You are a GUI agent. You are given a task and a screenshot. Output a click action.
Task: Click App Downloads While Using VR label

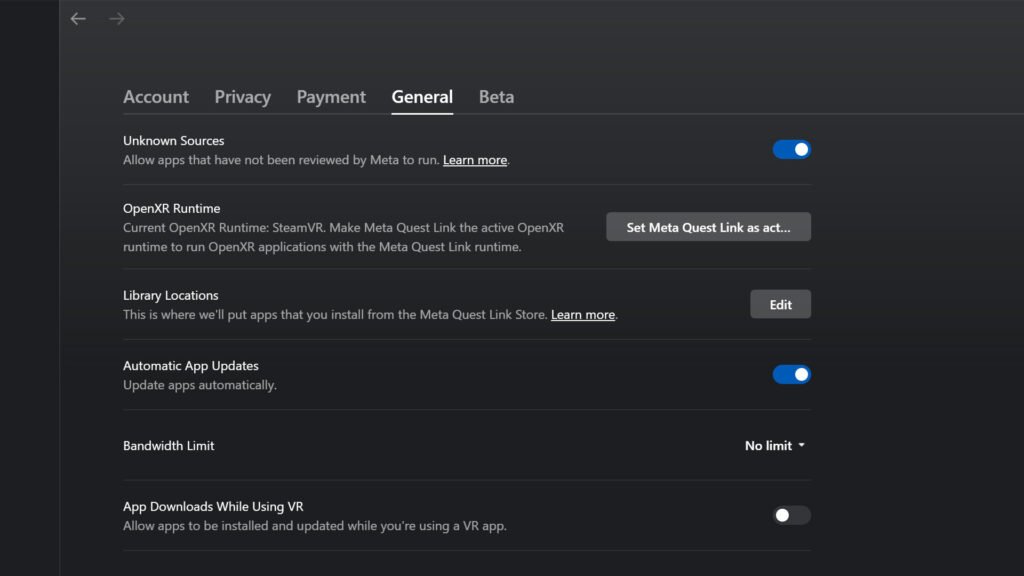tap(213, 507)
